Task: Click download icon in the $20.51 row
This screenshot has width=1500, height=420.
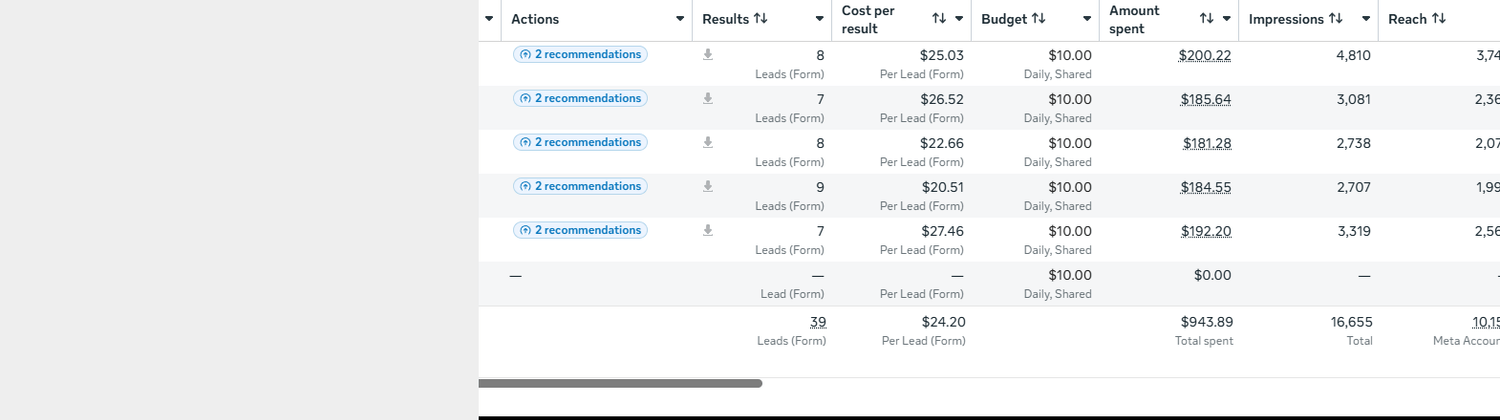Action: click(708, 187)
